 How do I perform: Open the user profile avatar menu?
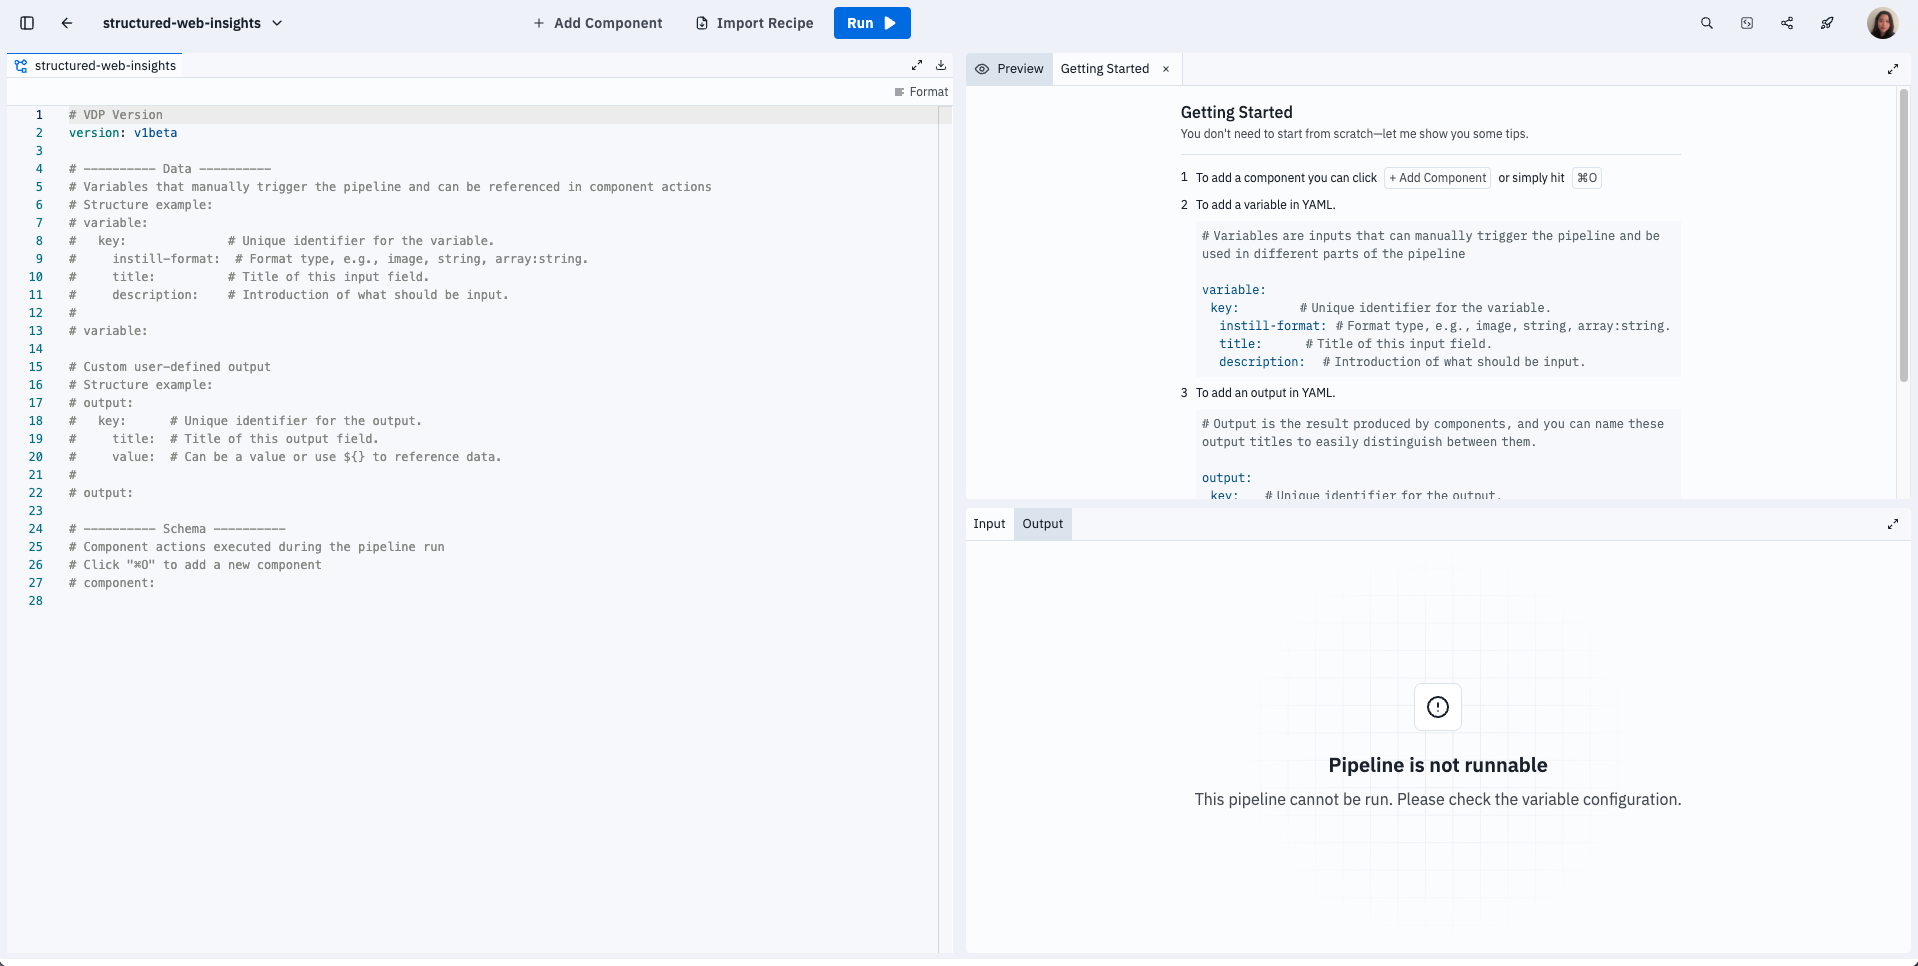tap(1881, 23)
